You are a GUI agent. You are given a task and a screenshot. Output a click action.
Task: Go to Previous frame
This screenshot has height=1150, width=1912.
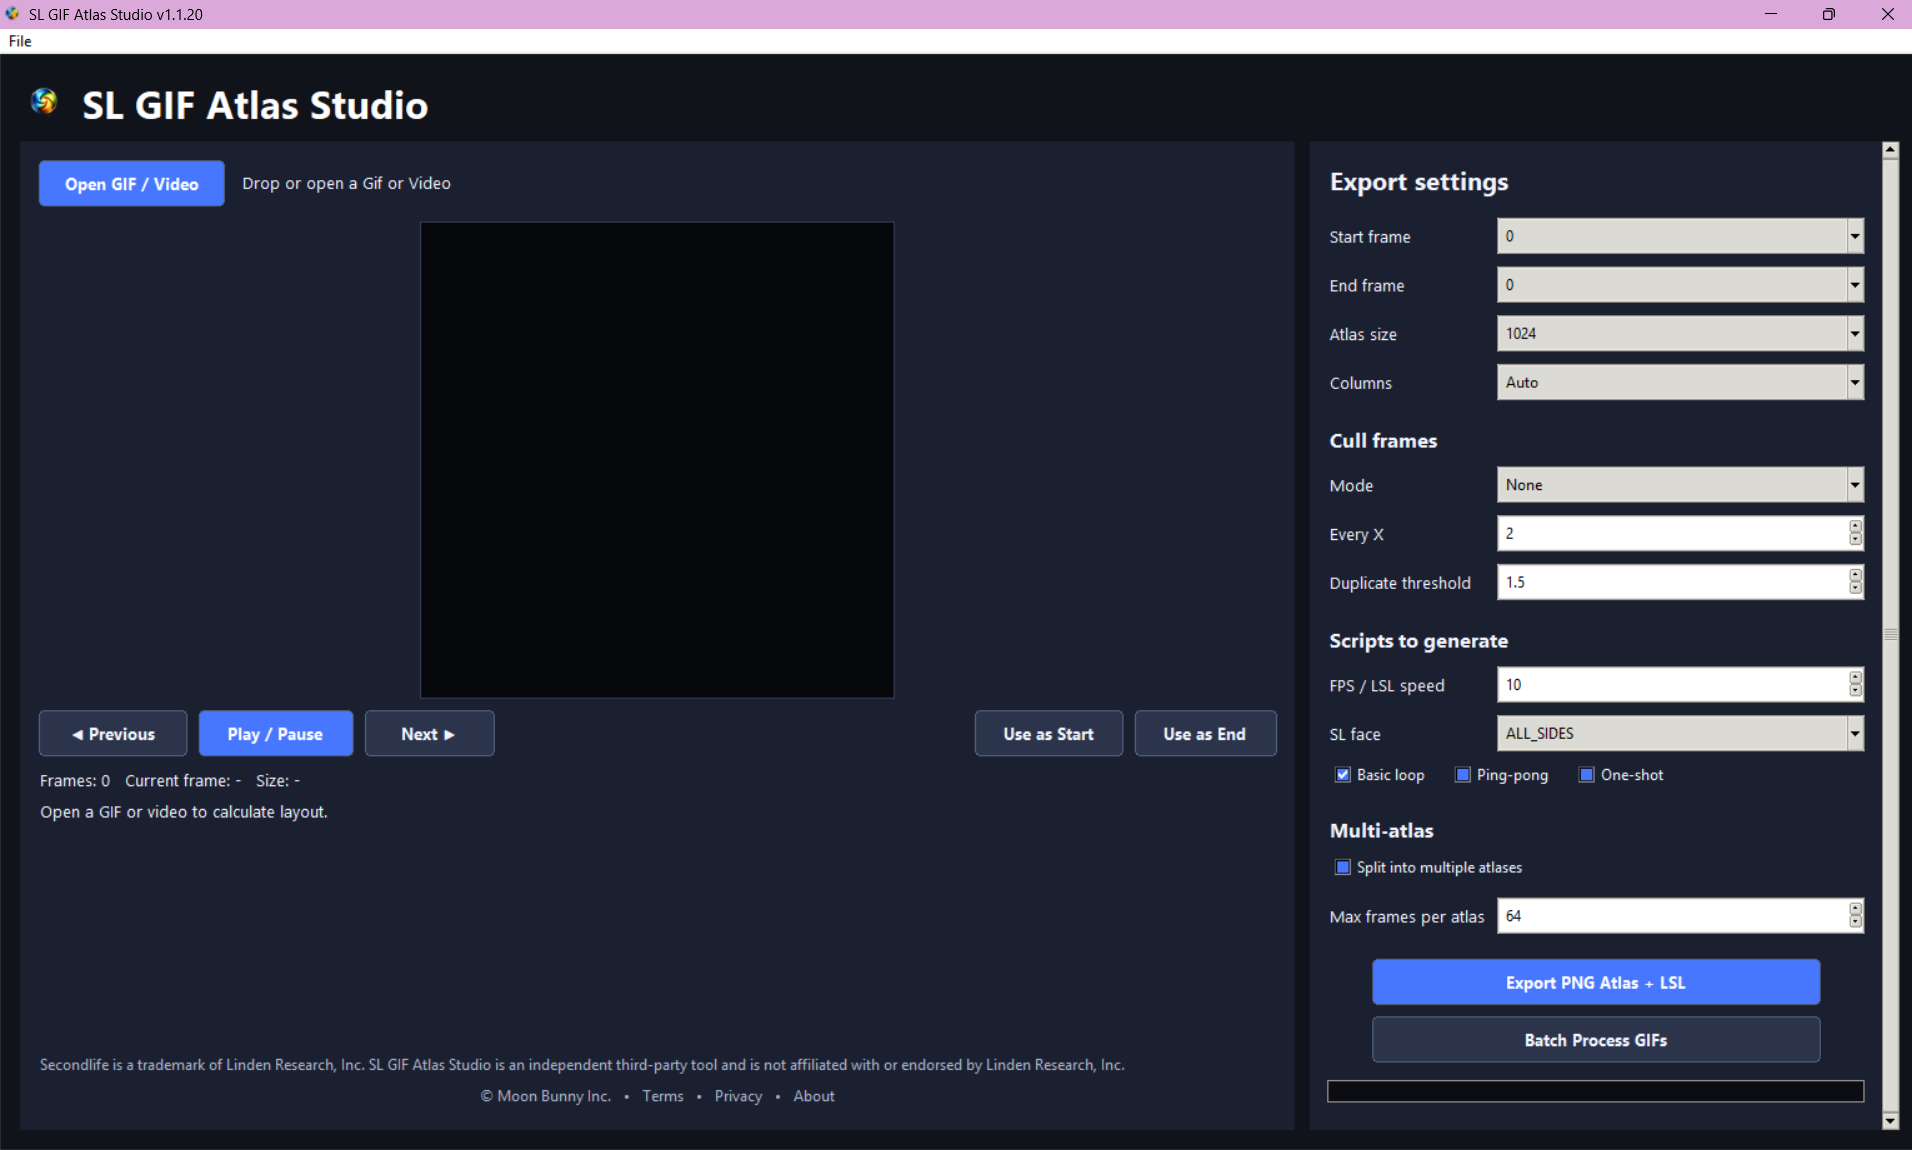click(x=113, y=734)
